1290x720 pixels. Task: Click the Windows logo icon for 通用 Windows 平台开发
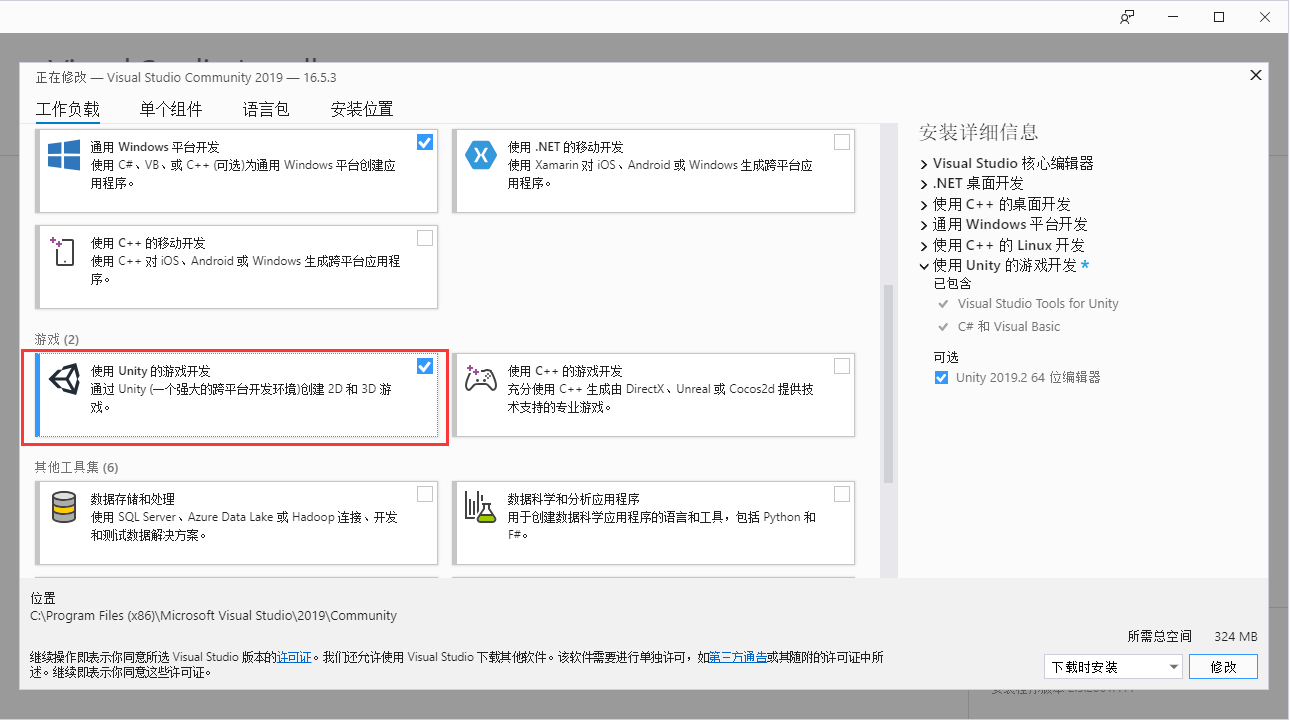click(64, 155)
